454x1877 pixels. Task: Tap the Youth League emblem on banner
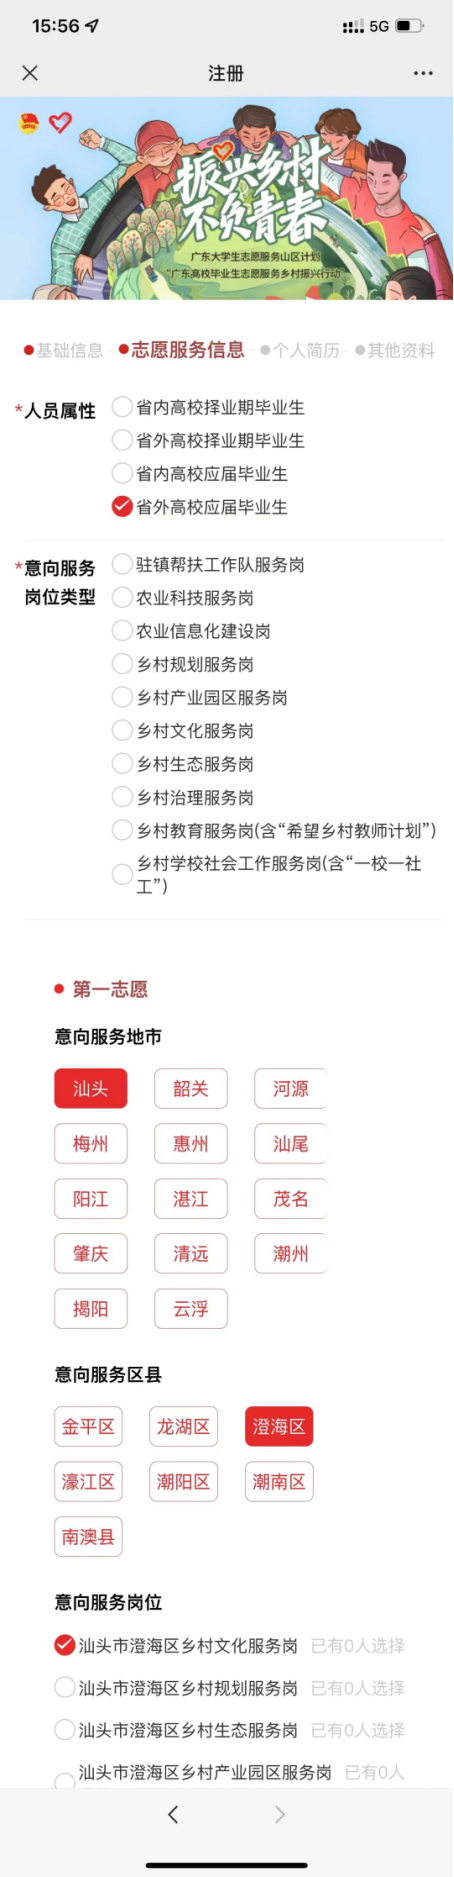29,123
